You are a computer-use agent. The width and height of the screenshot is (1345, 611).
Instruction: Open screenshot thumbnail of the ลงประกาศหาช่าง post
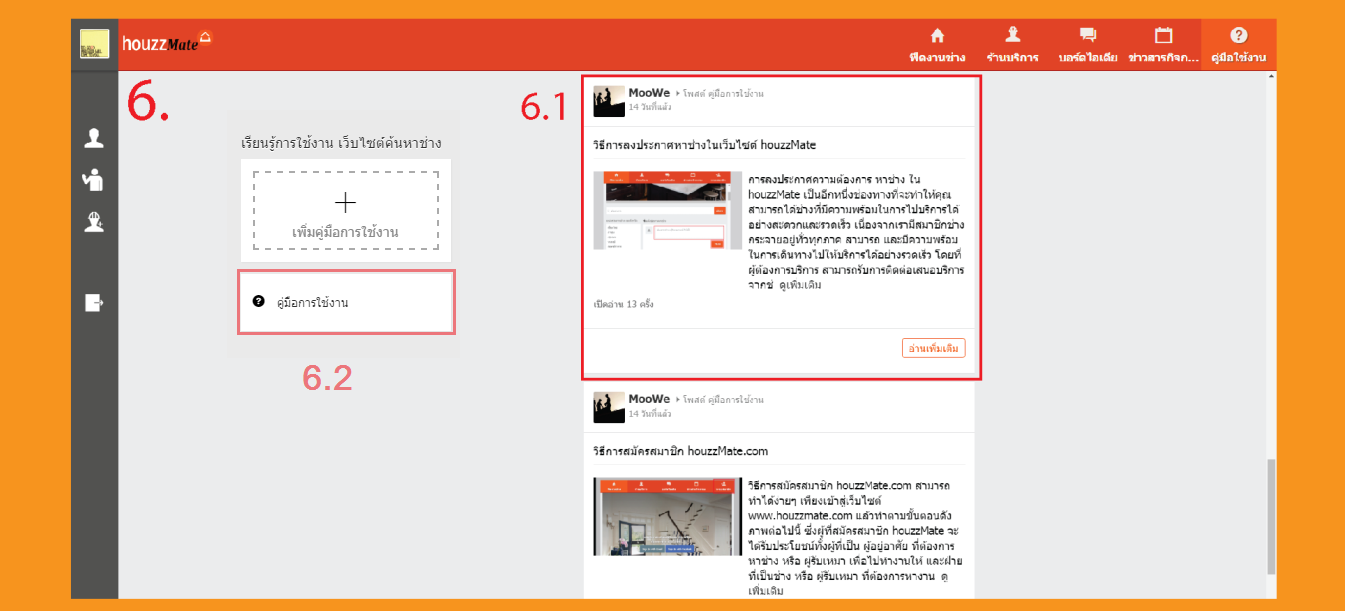(667, 210)
